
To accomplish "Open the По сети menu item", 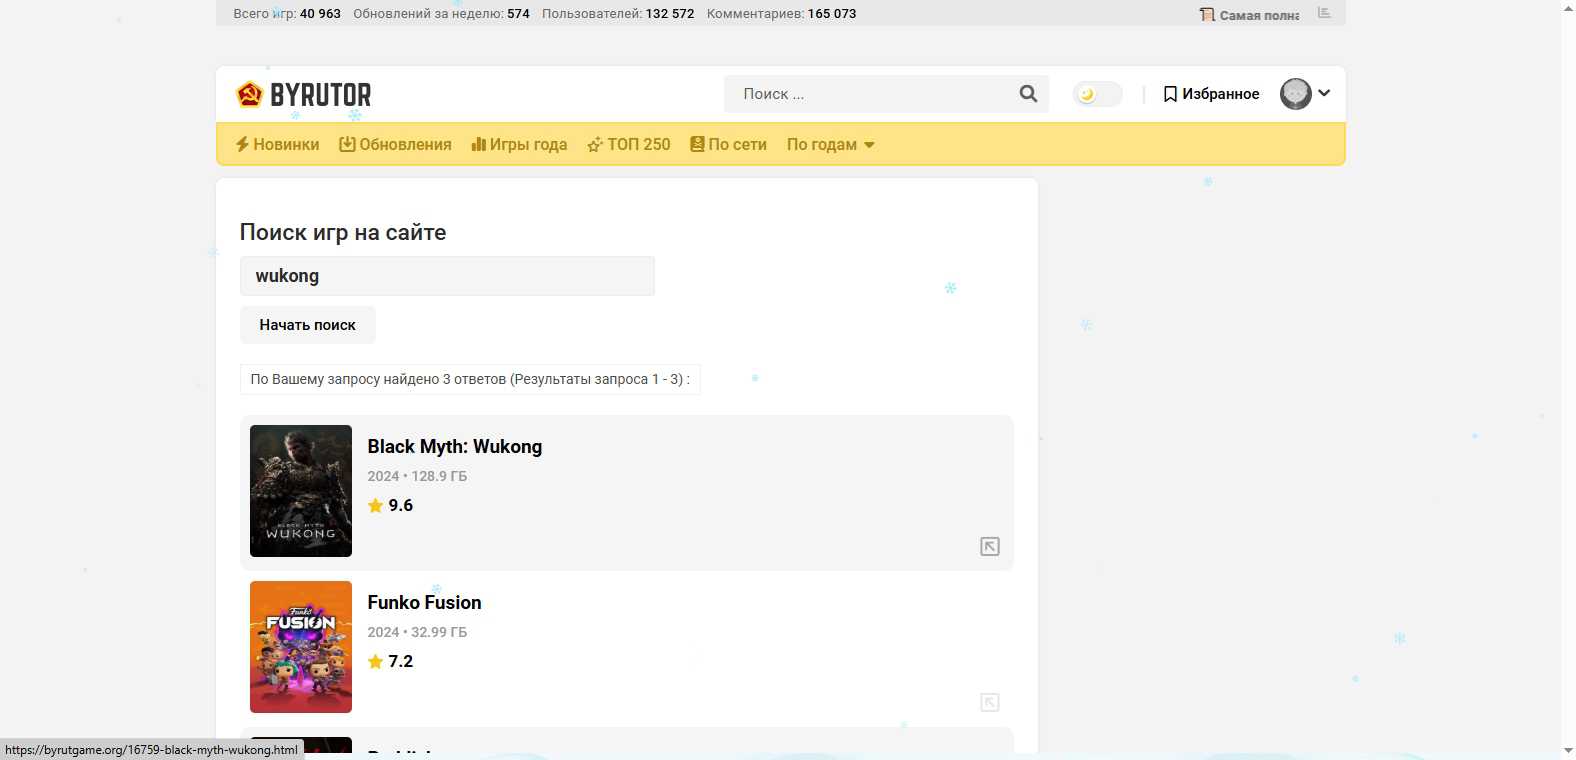I will point(728,144).
